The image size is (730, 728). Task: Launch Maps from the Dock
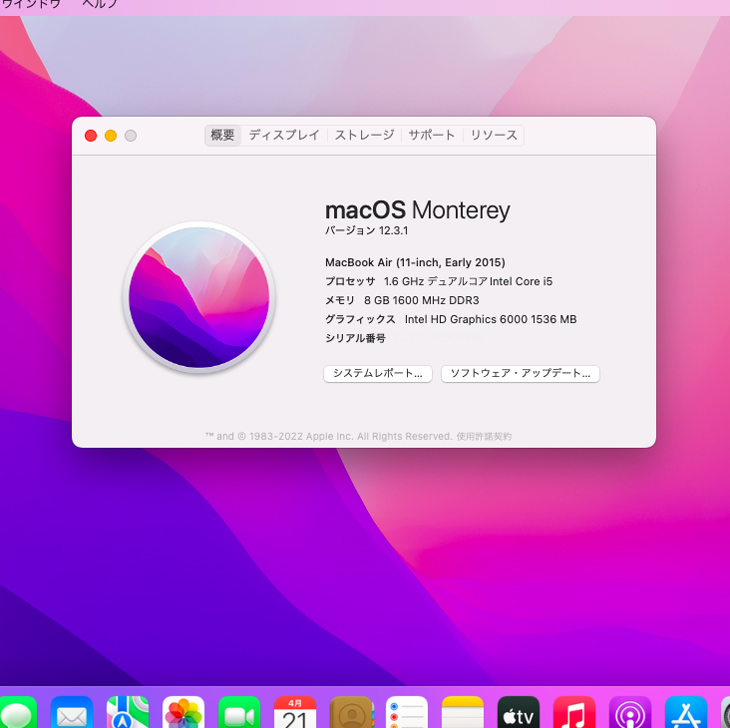tap(128, 713)
